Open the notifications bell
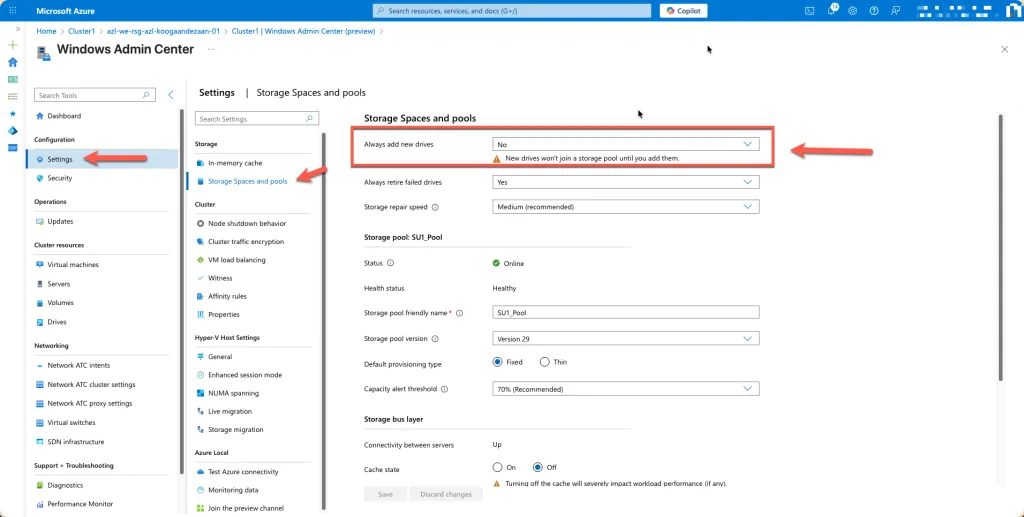 (831, 10)
